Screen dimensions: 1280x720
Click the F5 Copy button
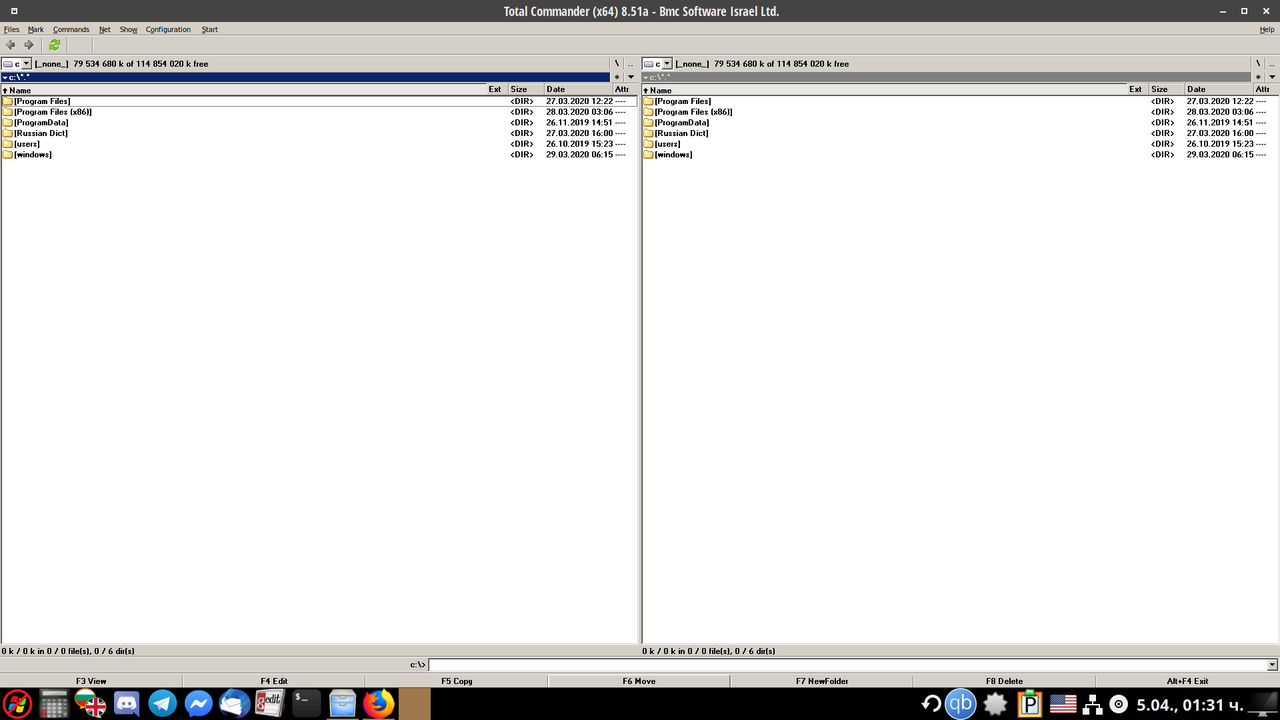(457, 681)
